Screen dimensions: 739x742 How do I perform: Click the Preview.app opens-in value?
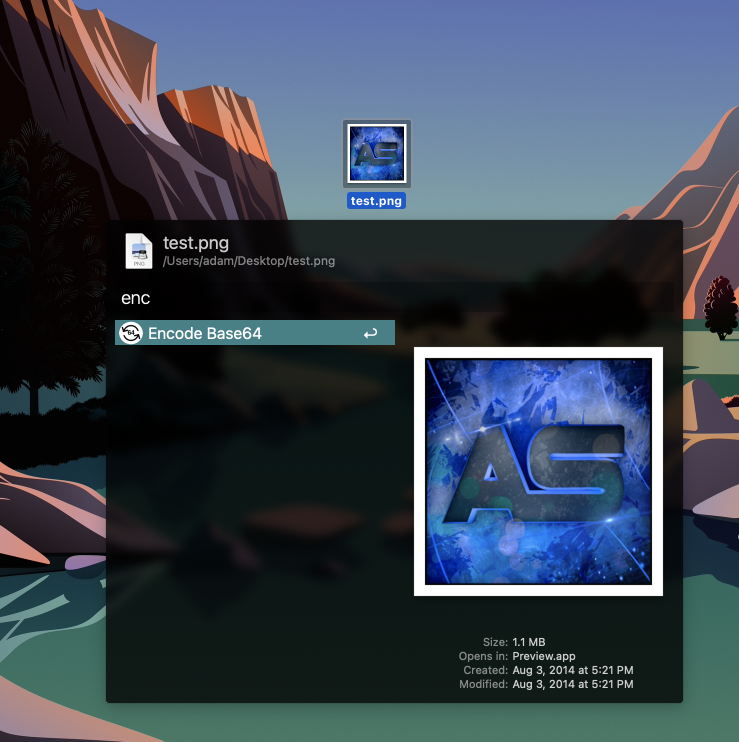(544, 656)
